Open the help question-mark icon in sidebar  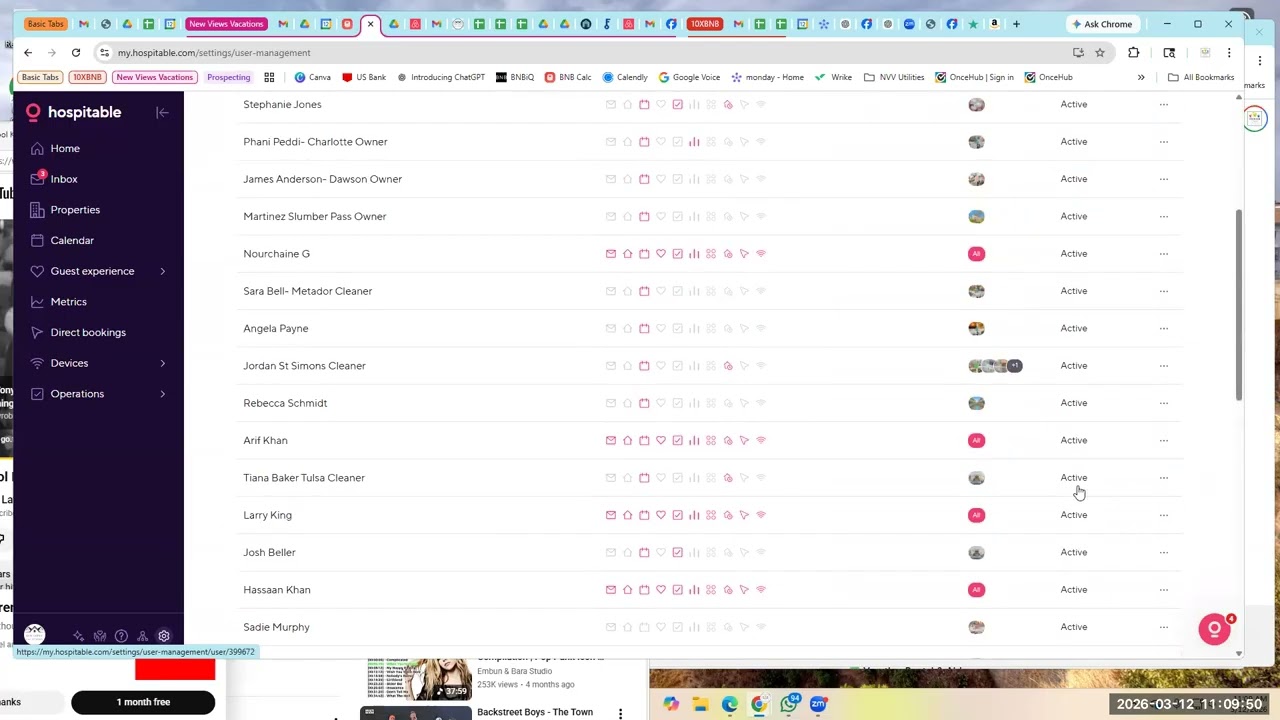click(121, 636)
